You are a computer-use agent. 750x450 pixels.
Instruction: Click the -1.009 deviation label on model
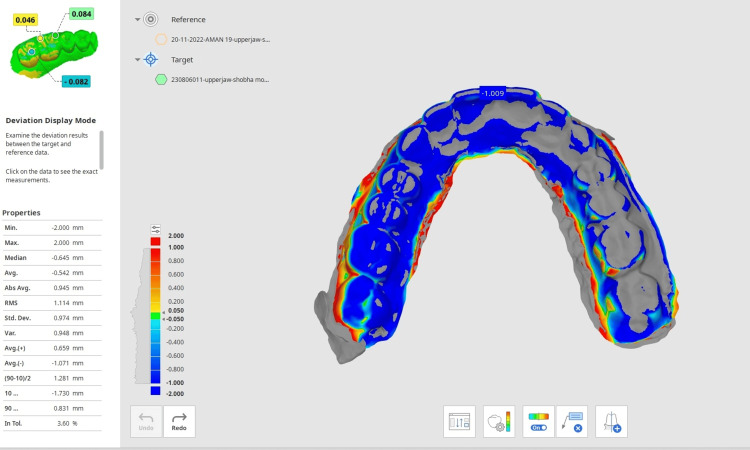493,93
